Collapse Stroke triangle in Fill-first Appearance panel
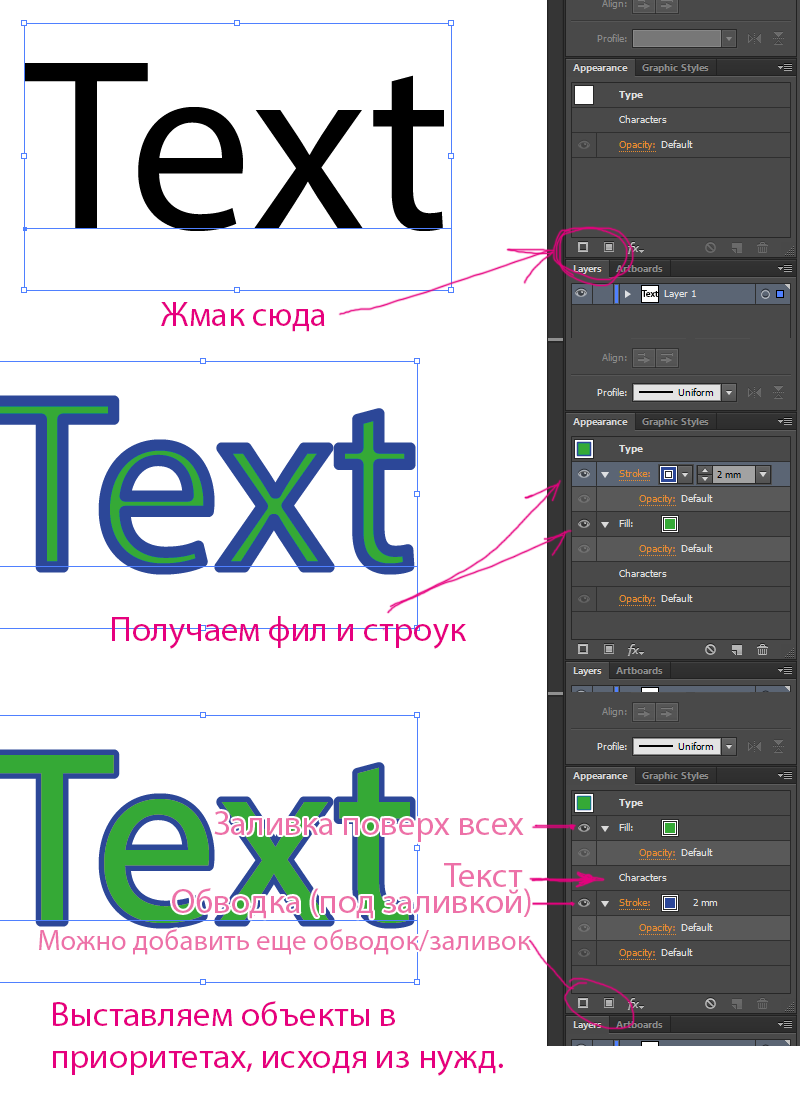 point(605,903)
